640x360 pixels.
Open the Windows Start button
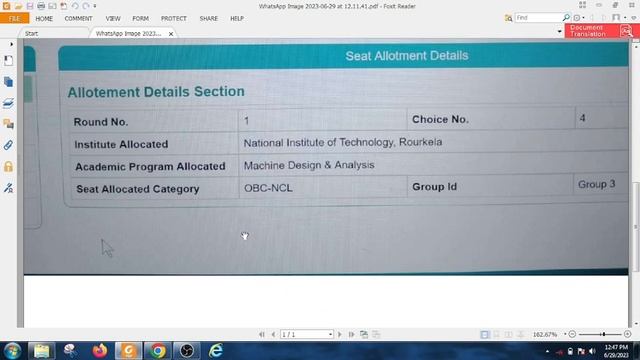tap(12, 351)
